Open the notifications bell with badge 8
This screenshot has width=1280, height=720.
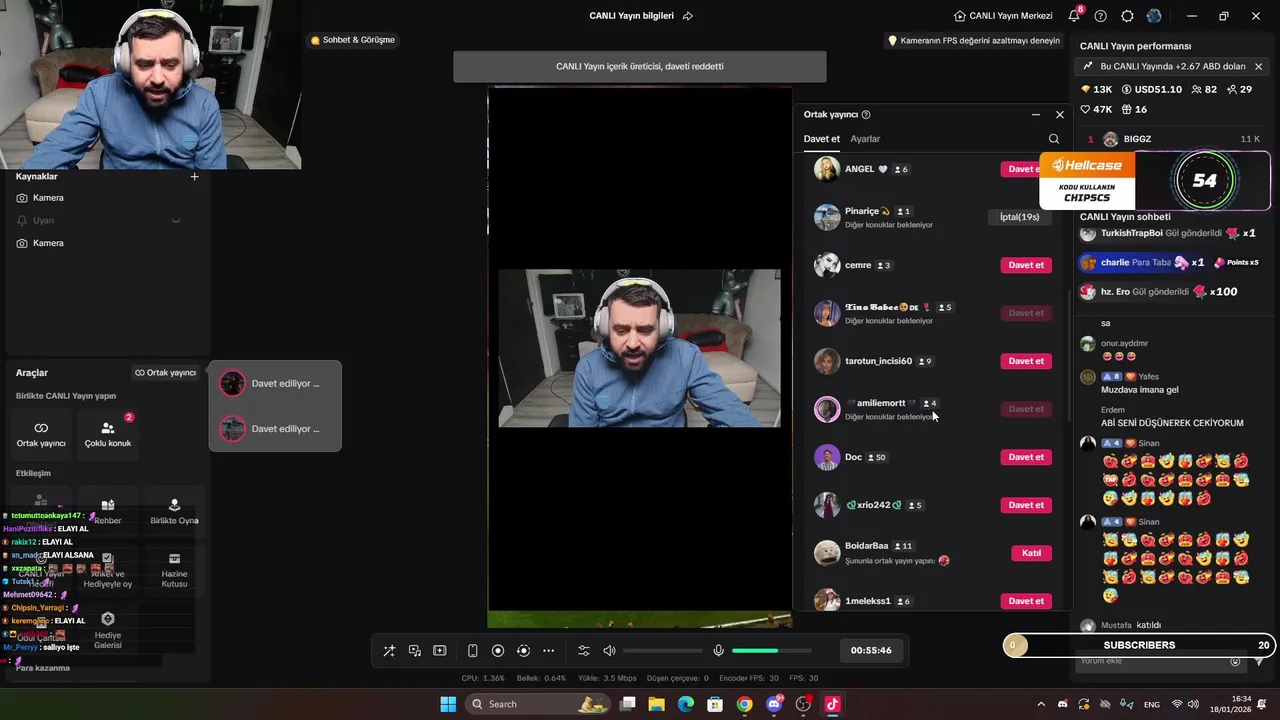pos(1074,16)
